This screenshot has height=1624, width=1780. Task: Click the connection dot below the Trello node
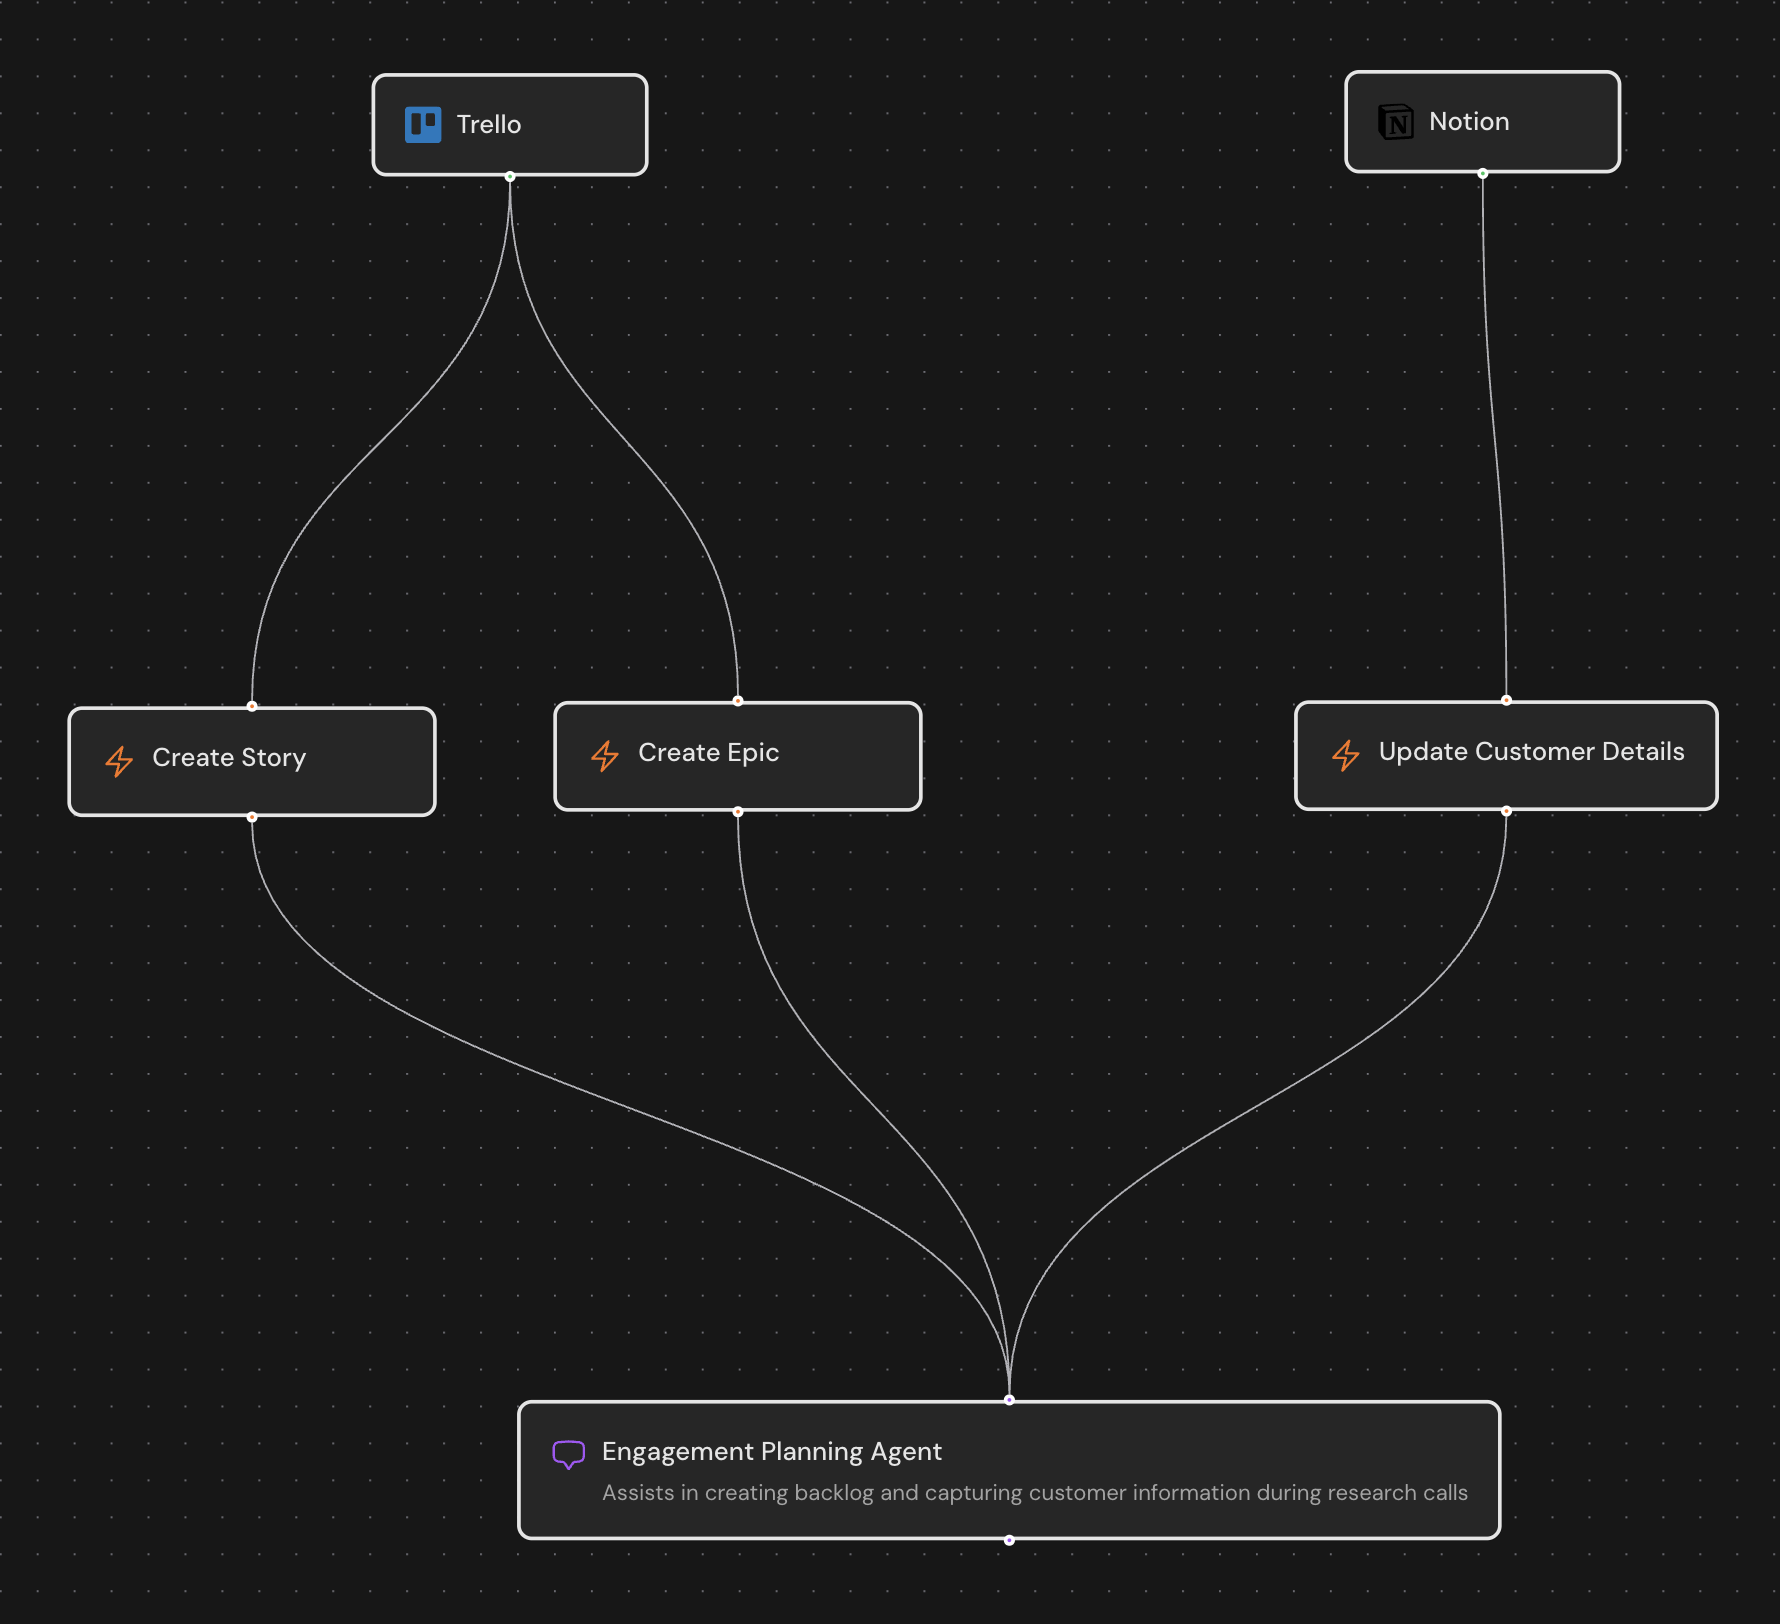tap(510, 176)
